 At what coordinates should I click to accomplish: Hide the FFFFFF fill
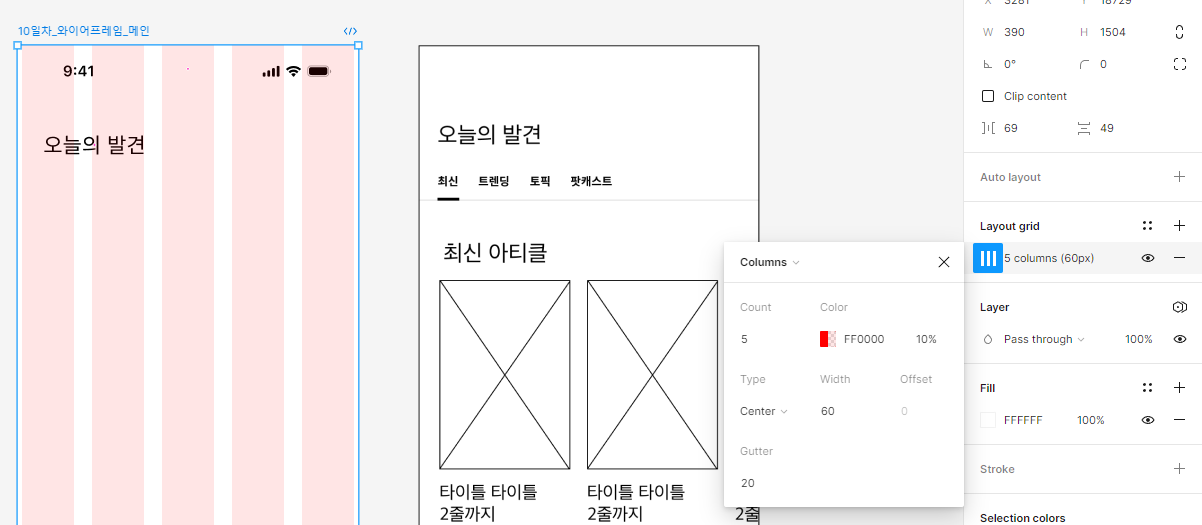[x=1148, y=420]
